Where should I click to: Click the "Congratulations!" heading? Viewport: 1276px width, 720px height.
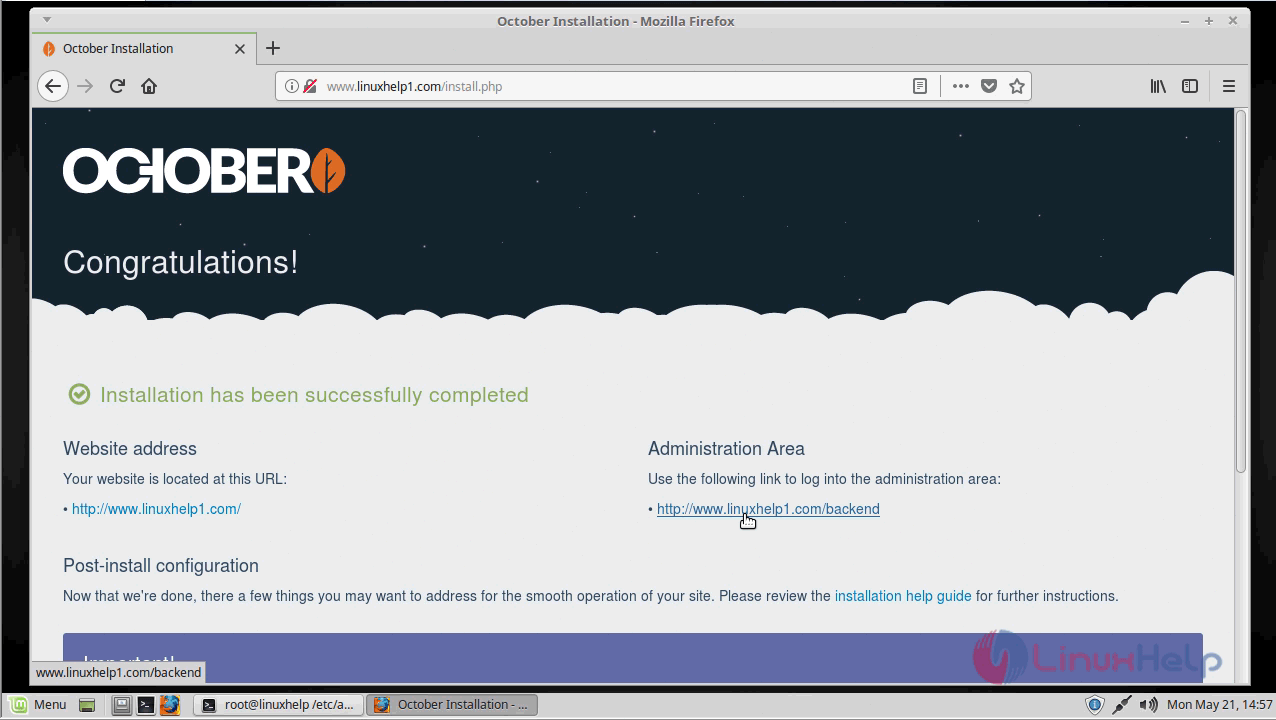(181, 263)
